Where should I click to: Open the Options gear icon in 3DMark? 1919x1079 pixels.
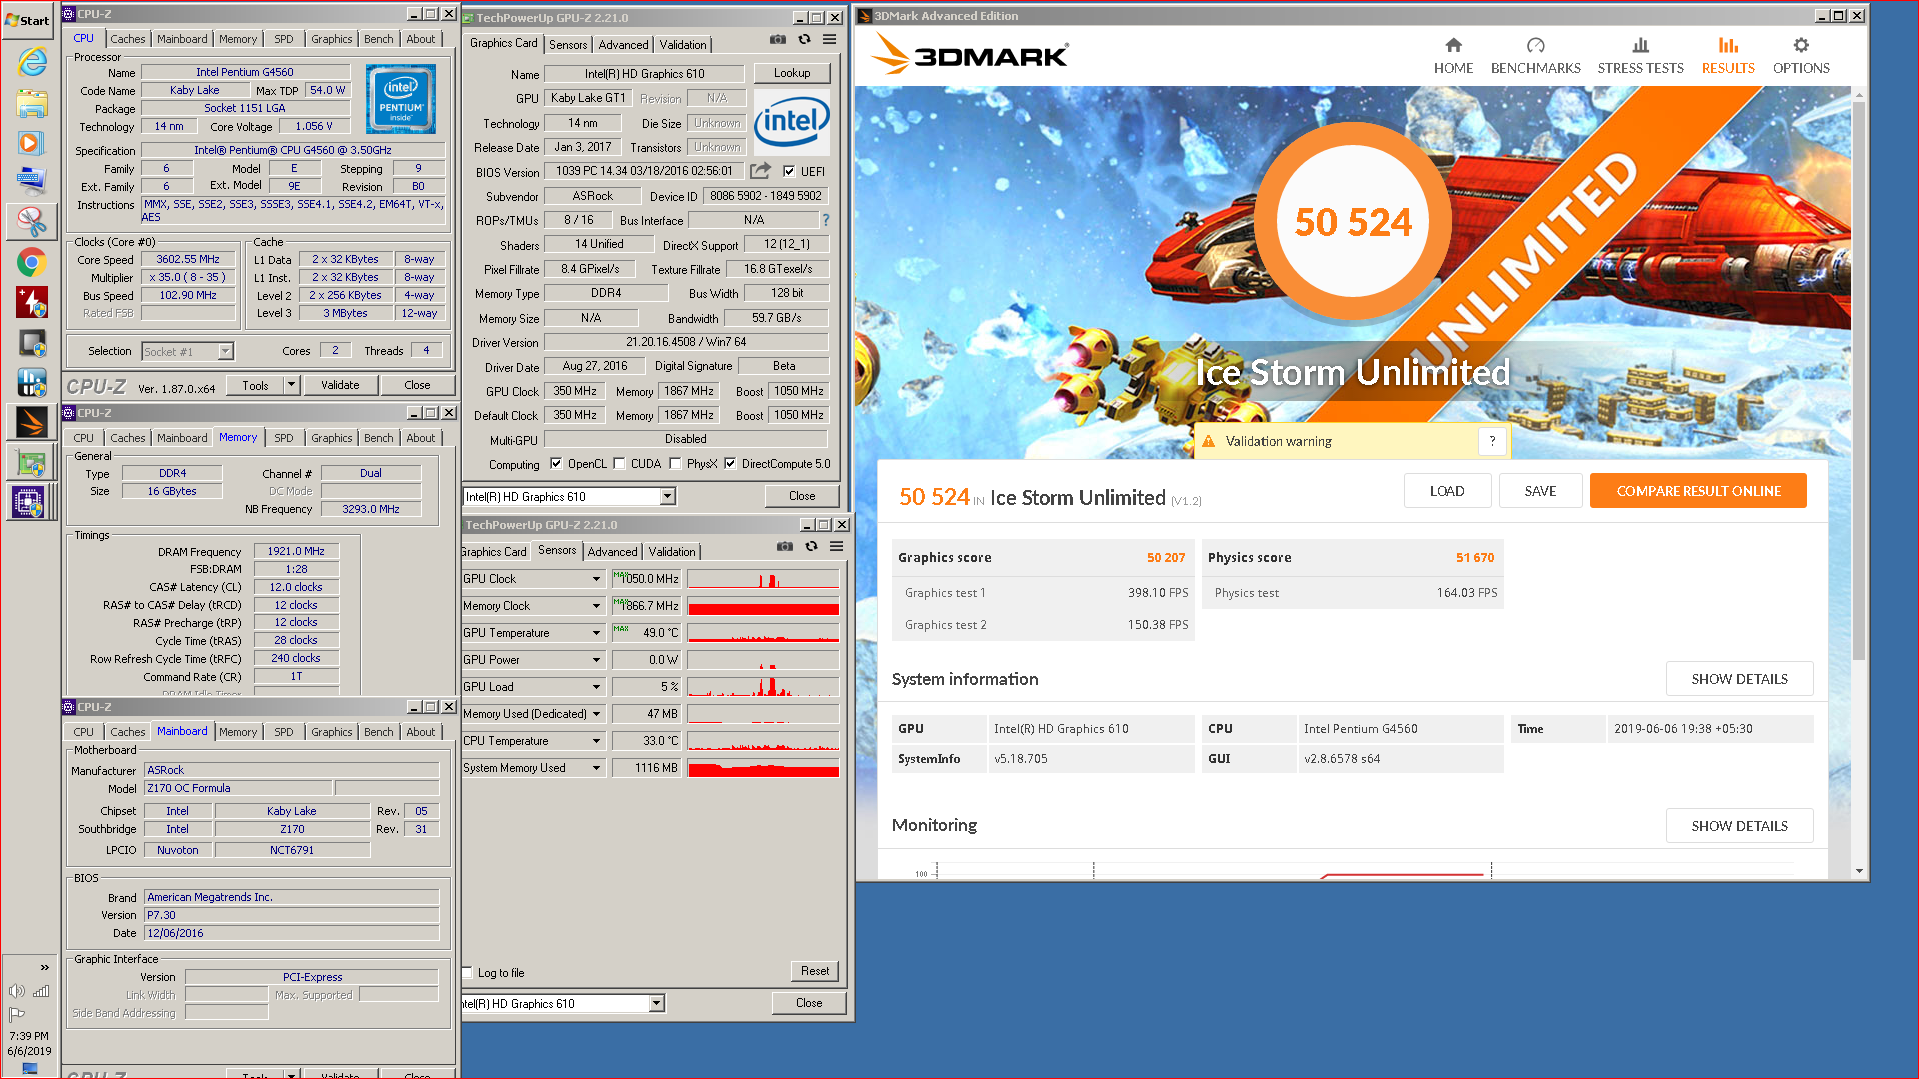click(1801, 45)
